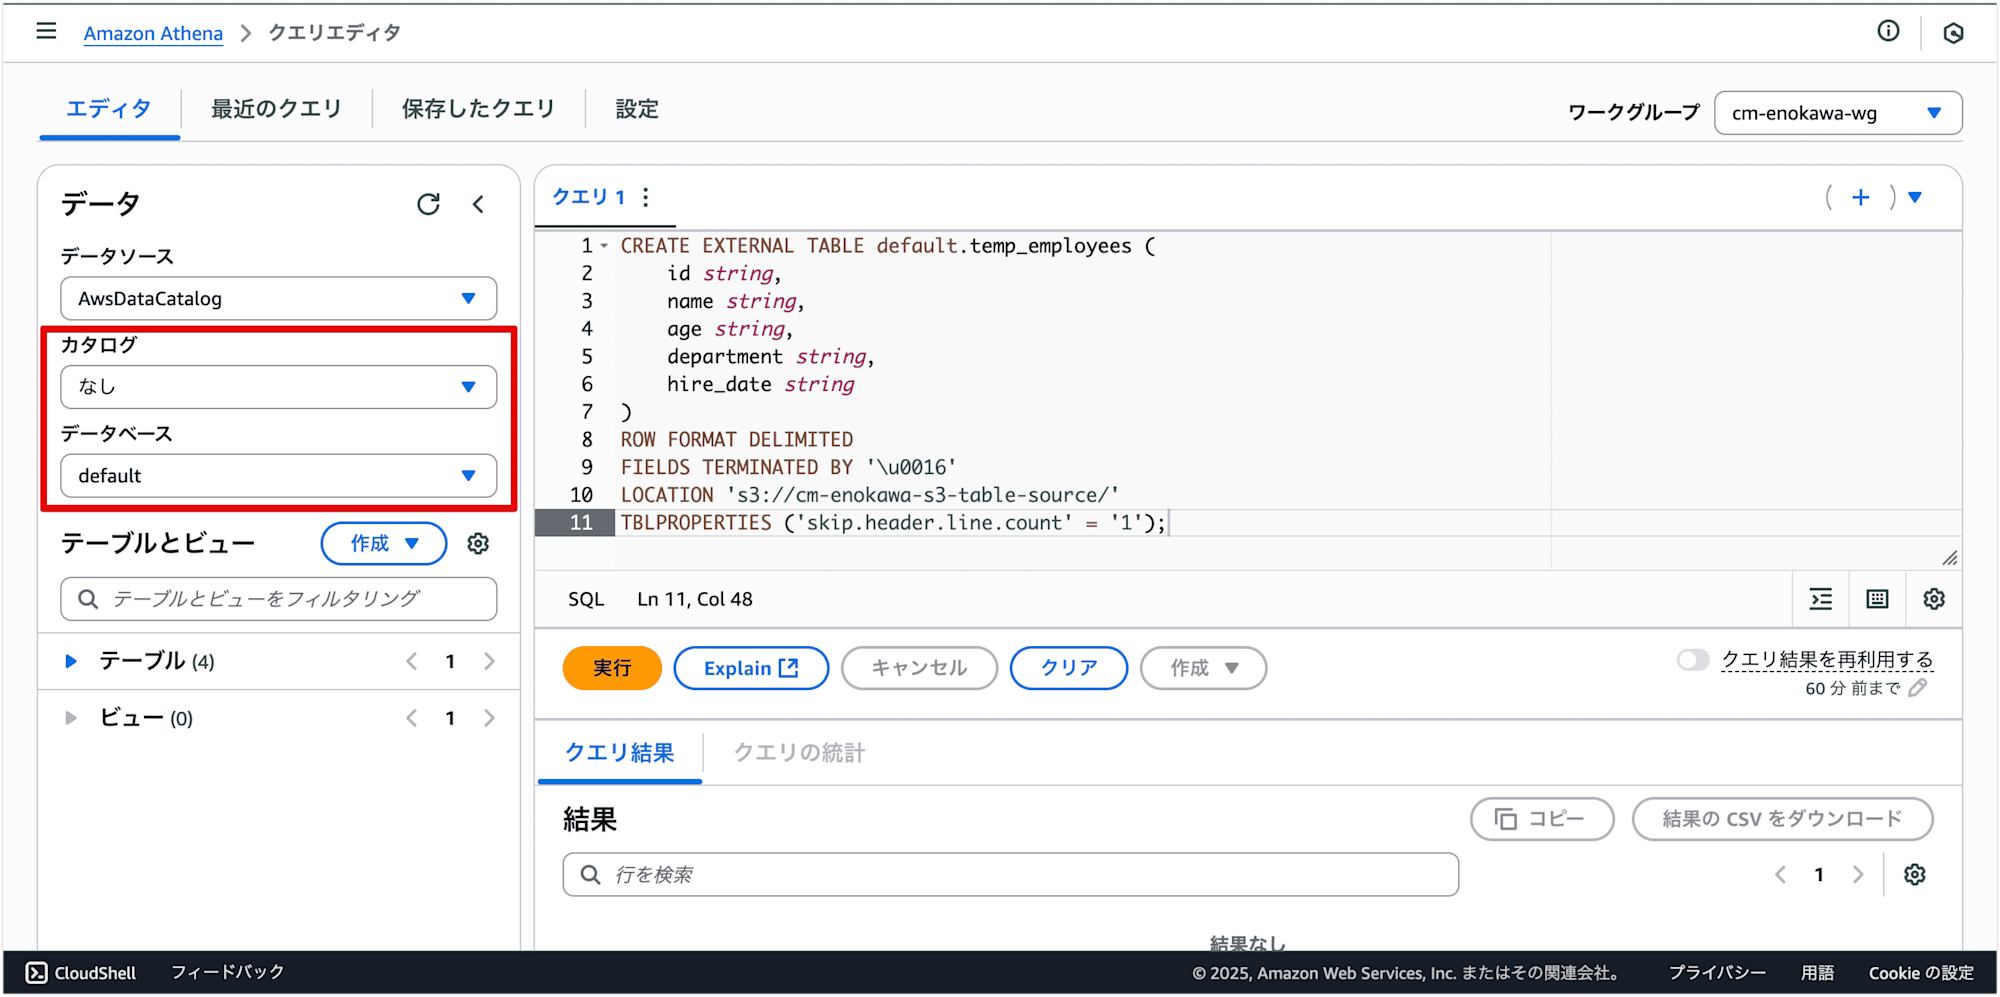Toggle クエリ結果を再利用する switch
The height and width of the screenshot is (997, 2000).
tap(1693, 660)
